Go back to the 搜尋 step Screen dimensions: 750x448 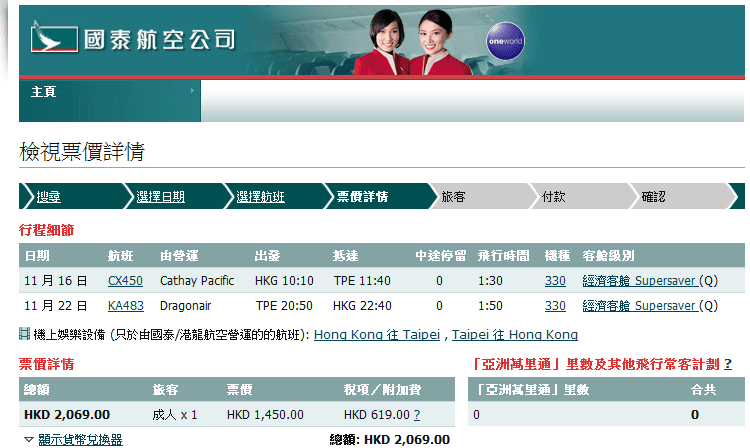[48, 197]
